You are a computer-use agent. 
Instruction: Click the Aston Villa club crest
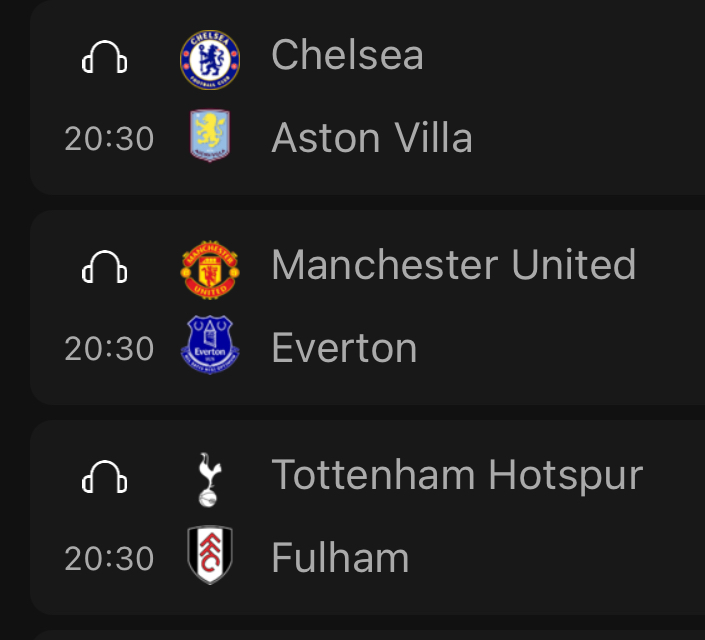210,135
